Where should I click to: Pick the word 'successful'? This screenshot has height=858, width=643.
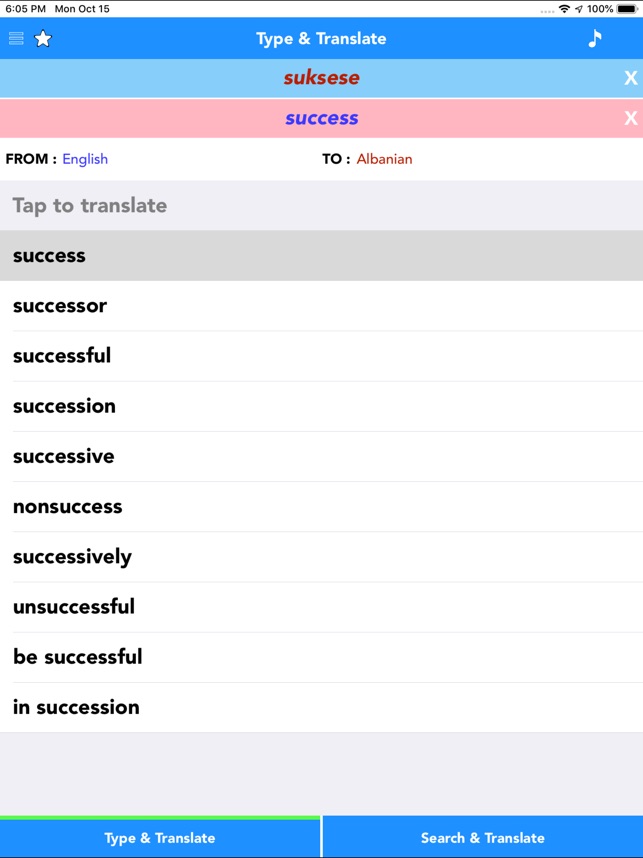[x=321, y=356]
